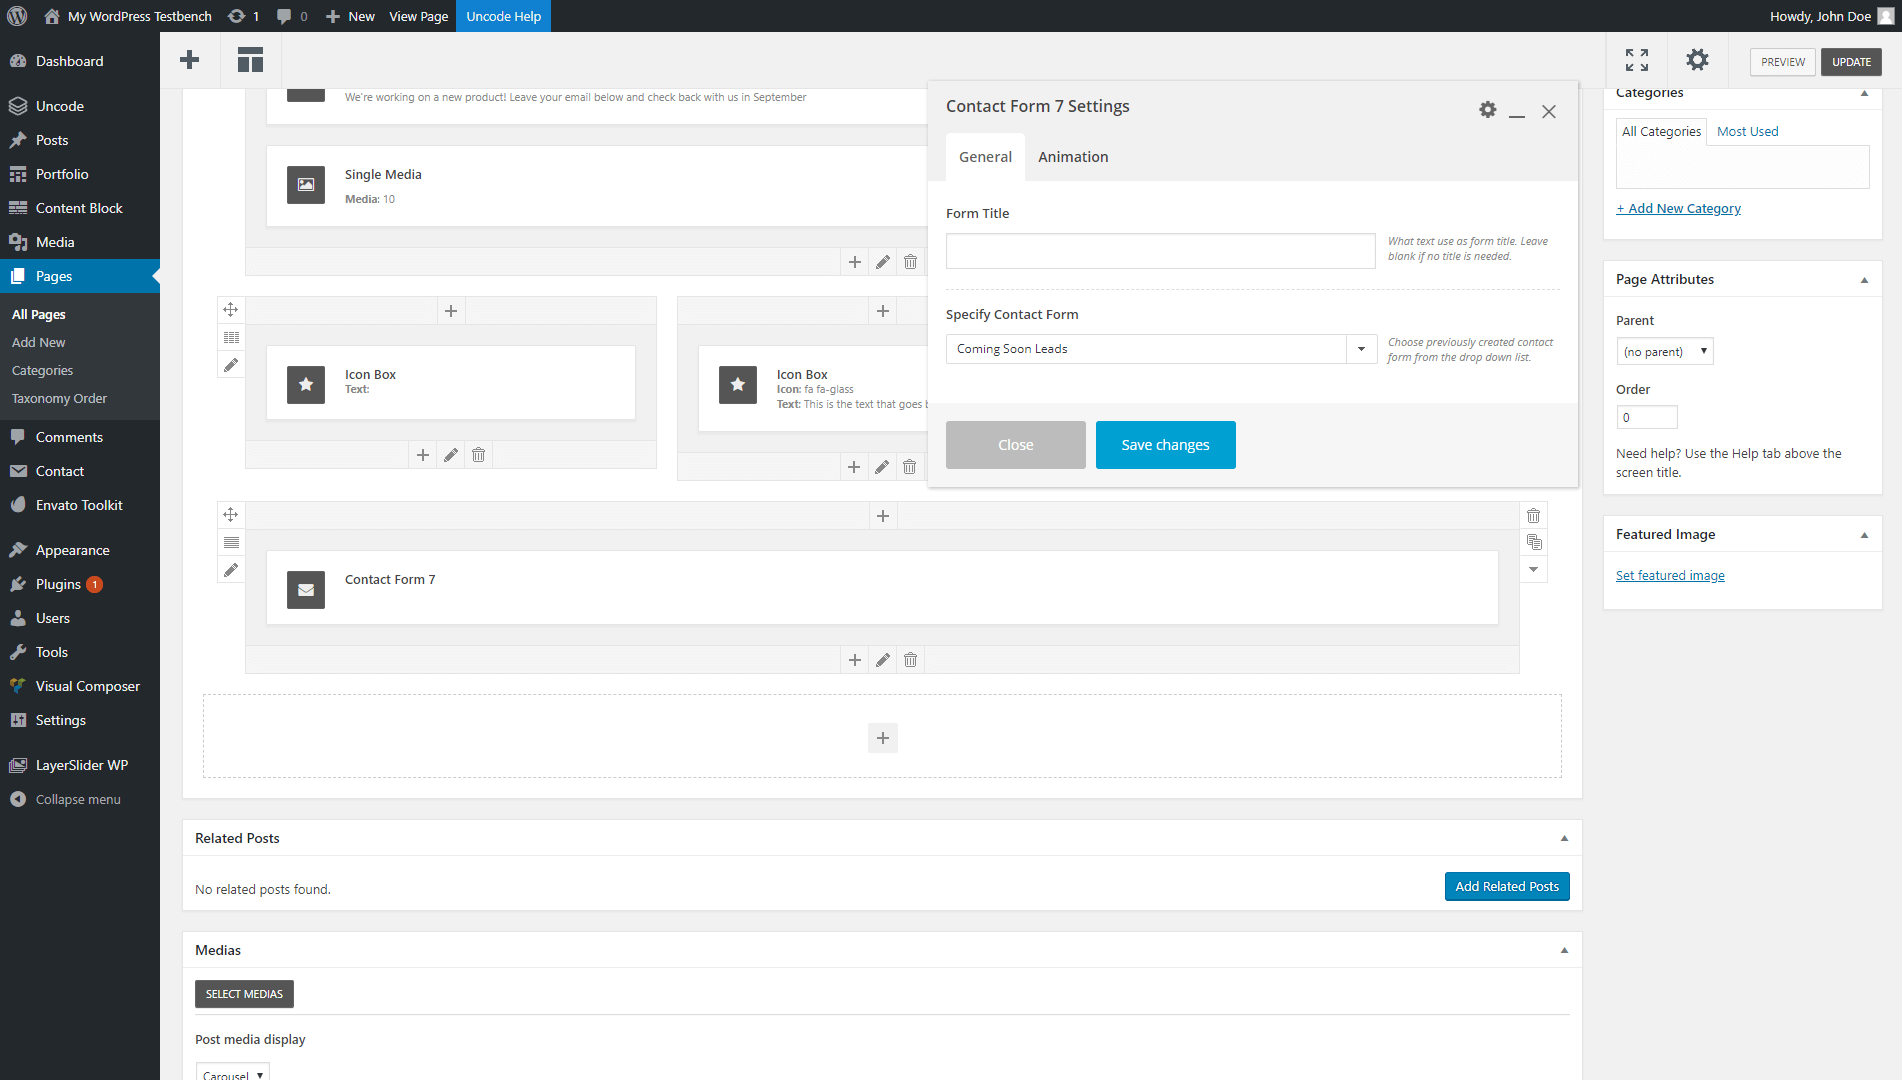Click the PREVIEW button
The height and width of the screenshot is (1080, 1902).
point(1782,62)
